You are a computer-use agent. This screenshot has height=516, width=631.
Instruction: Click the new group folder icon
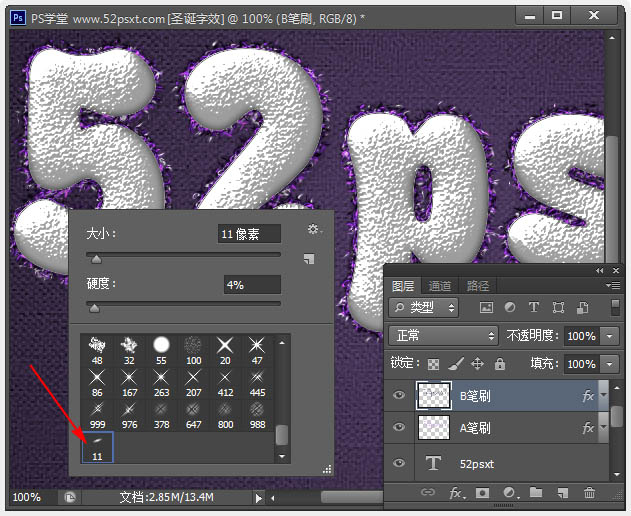(x=536, y=493)
